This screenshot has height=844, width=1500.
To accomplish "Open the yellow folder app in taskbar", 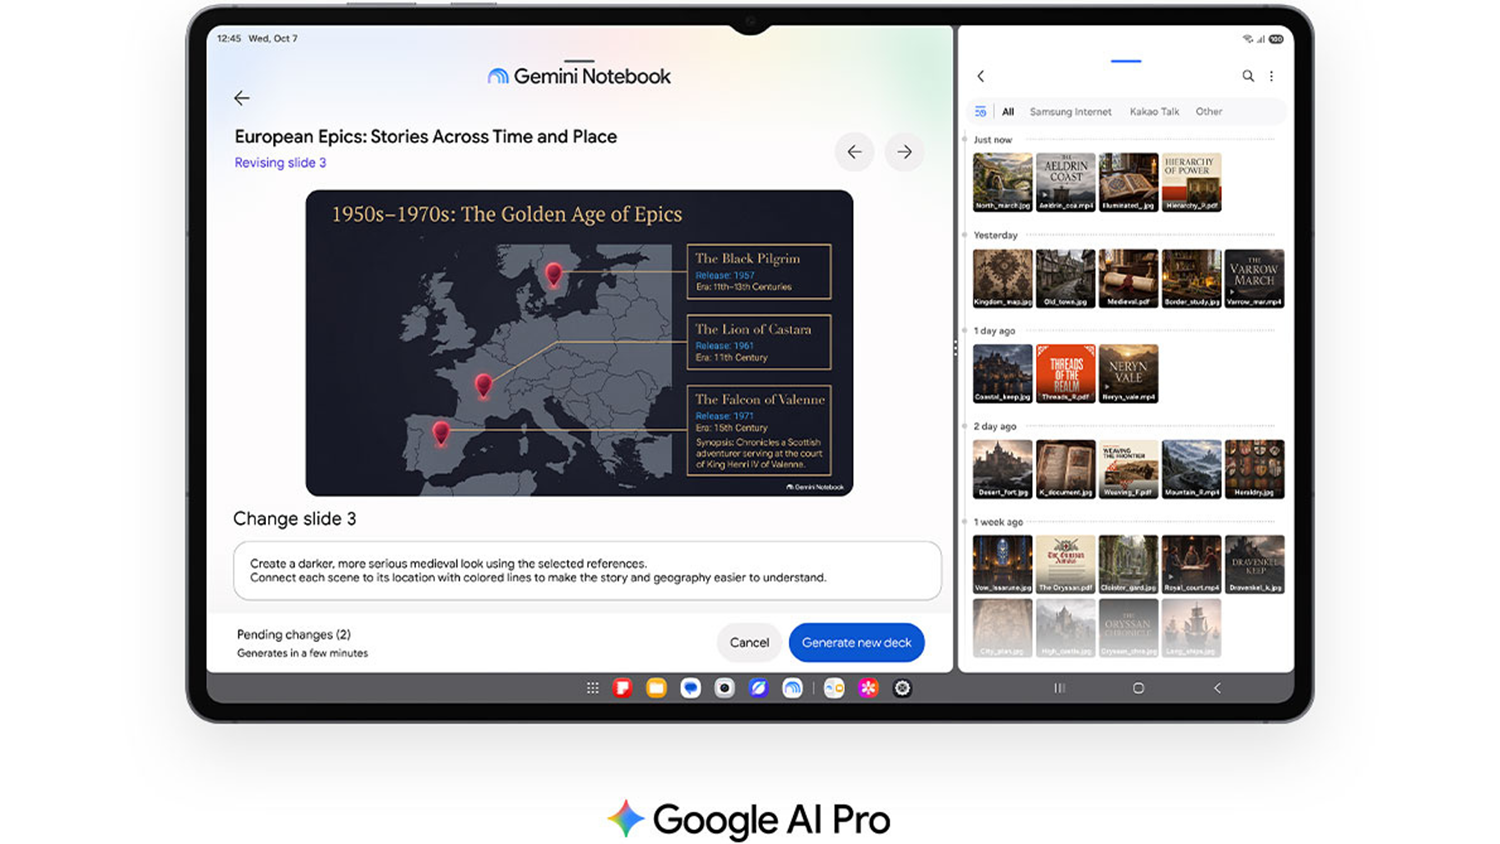I will point(656,688).
